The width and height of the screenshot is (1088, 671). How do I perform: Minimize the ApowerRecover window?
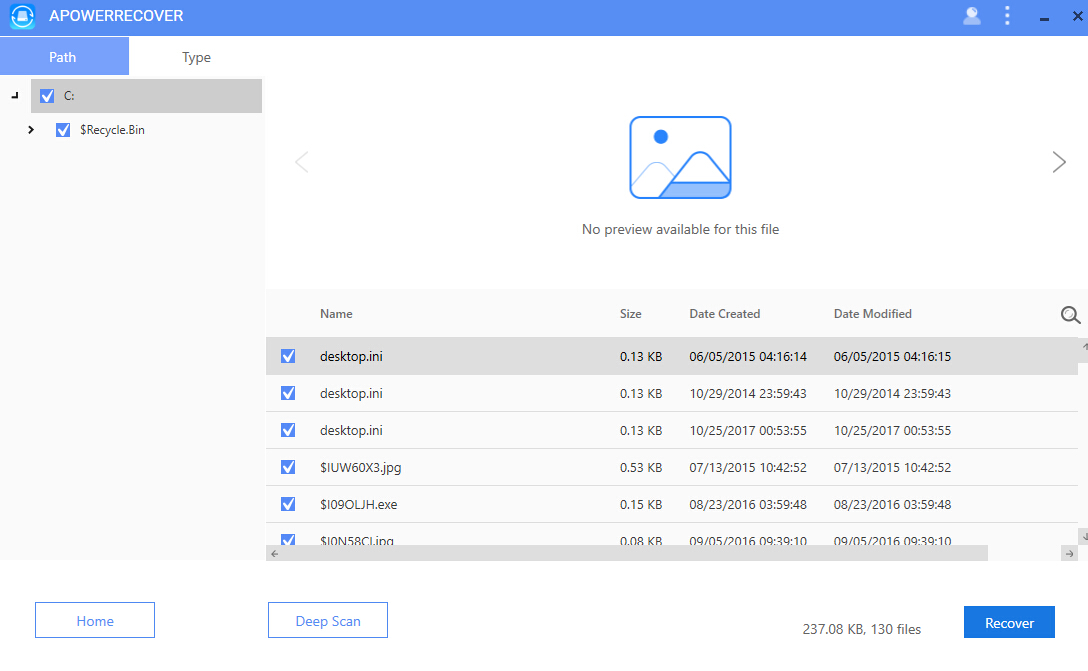[1044, 19]
